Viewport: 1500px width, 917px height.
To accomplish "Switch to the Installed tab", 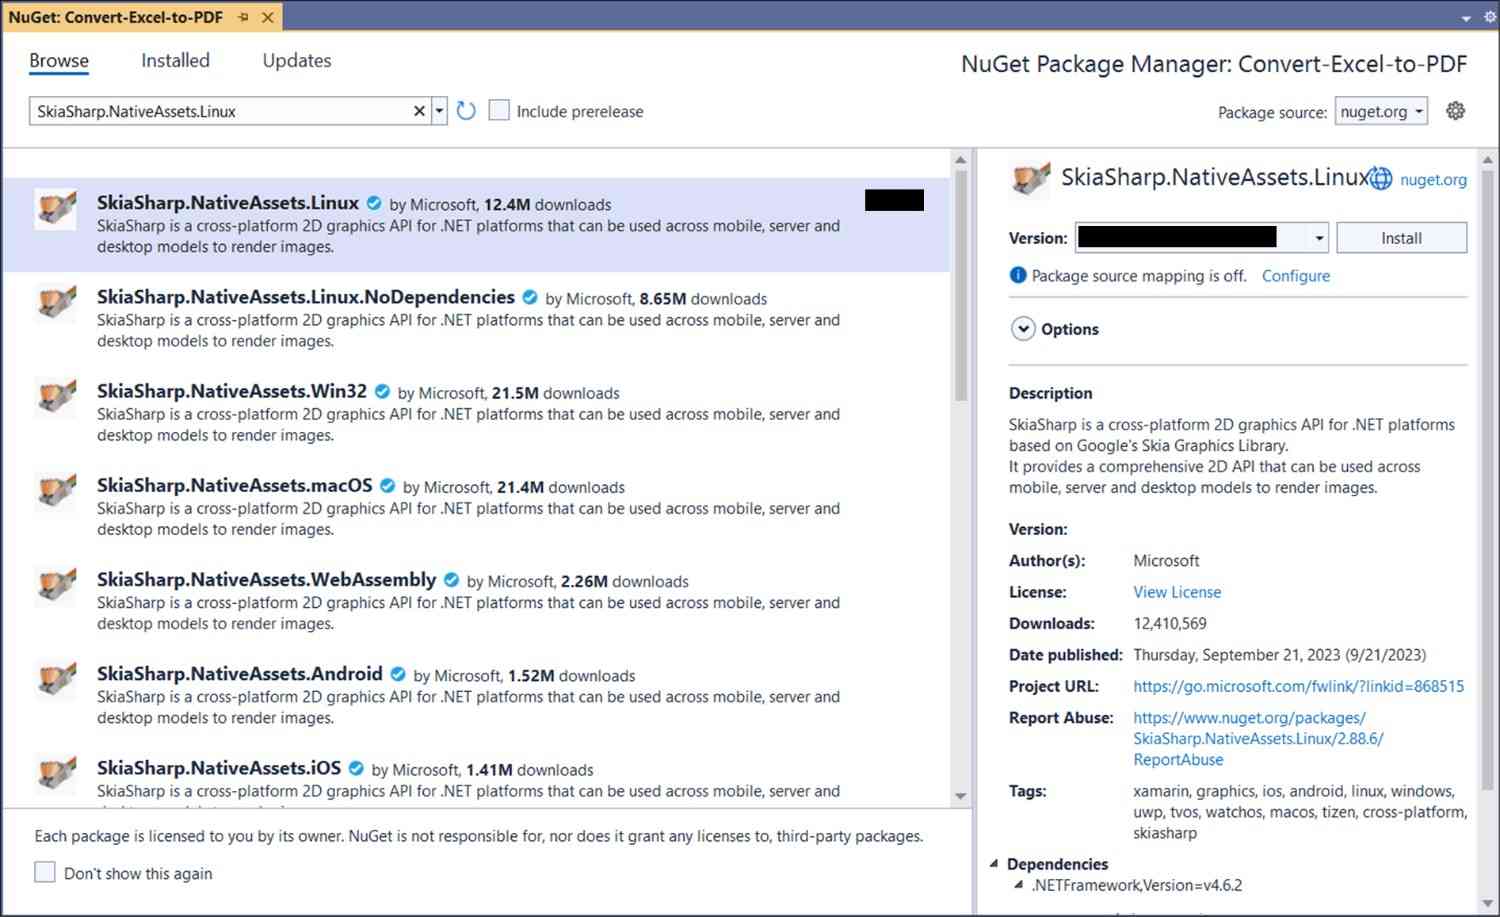I will pos(175,61).
